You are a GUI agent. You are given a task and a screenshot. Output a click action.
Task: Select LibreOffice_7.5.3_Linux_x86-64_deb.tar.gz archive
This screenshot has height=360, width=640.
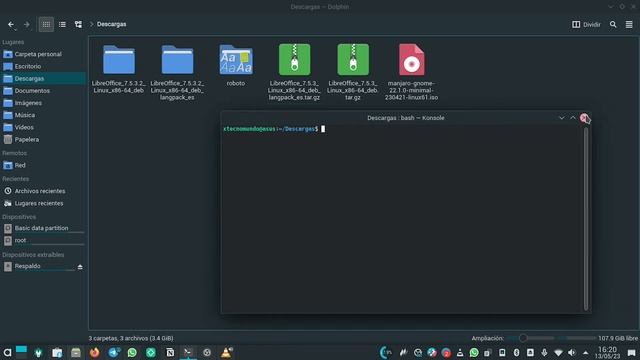(353, 72)
